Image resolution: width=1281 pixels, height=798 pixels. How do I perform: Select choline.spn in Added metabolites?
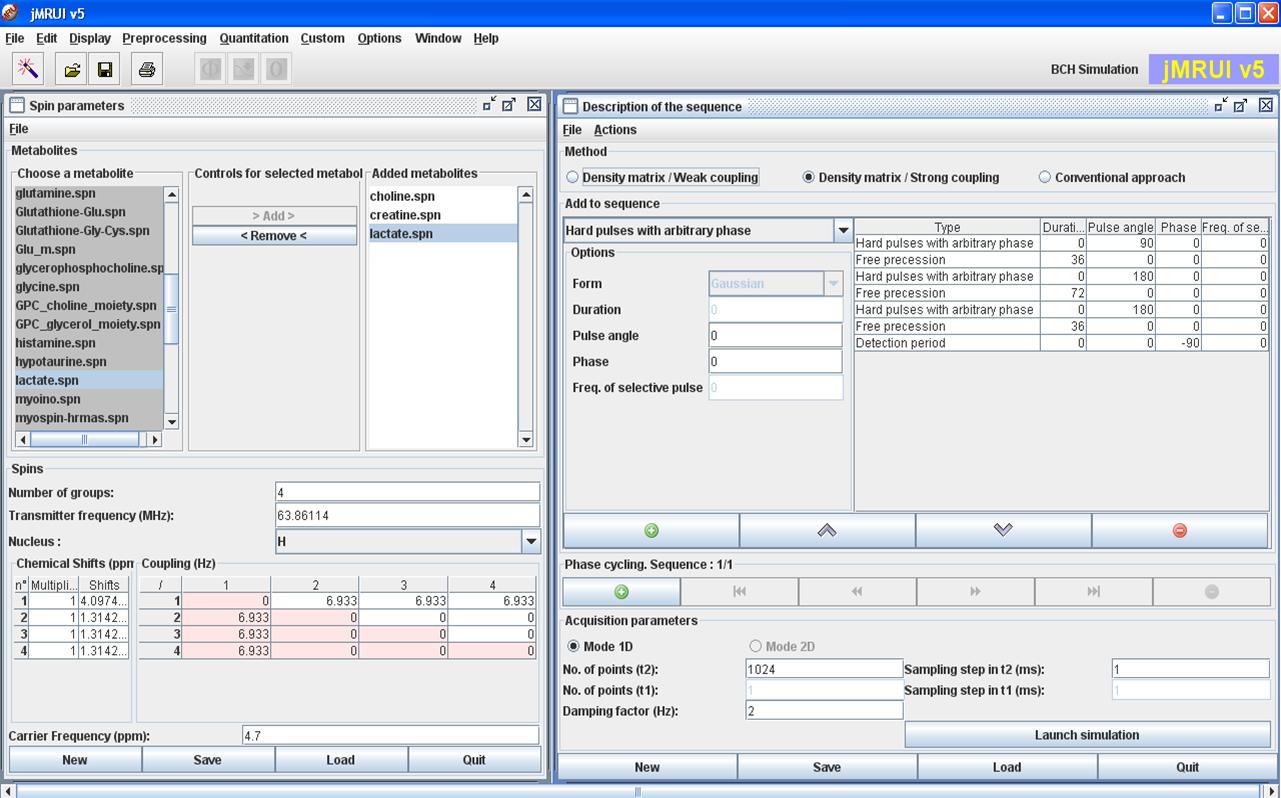click(442, 196)
